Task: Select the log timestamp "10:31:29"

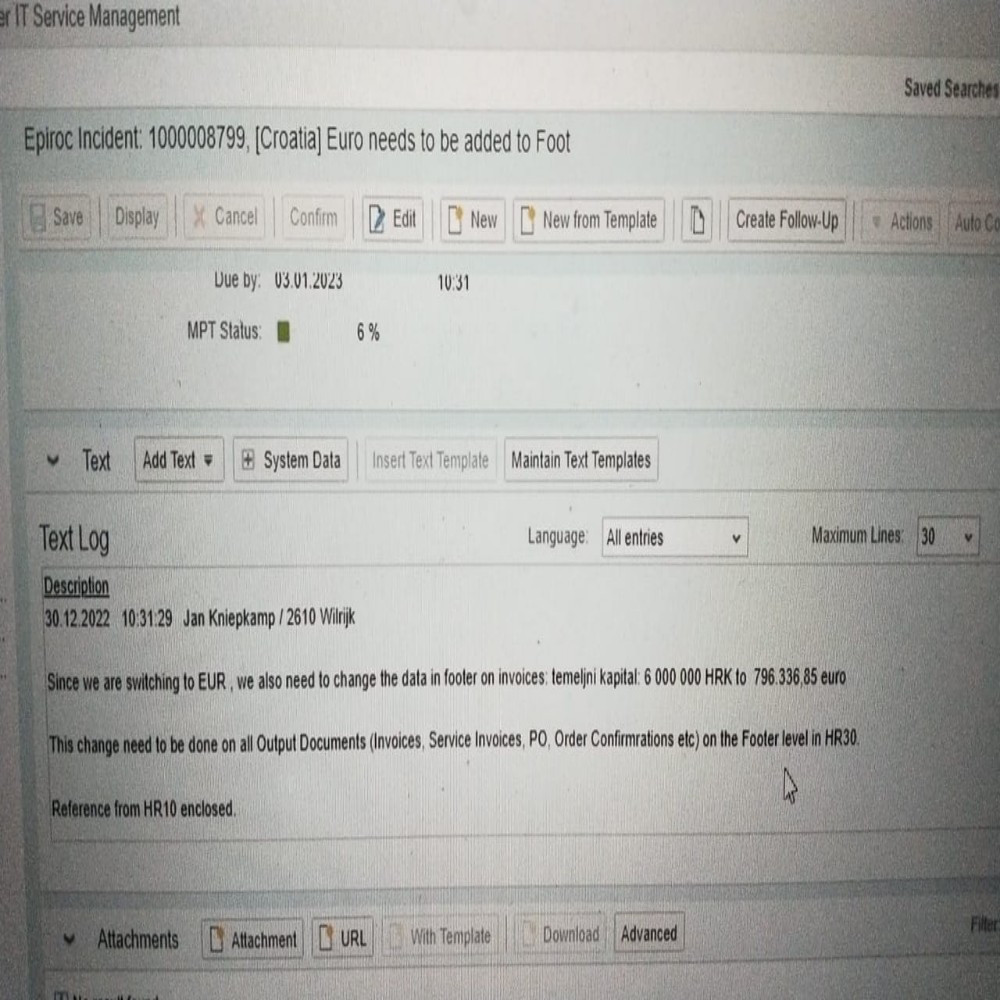Action: point(147,619)
